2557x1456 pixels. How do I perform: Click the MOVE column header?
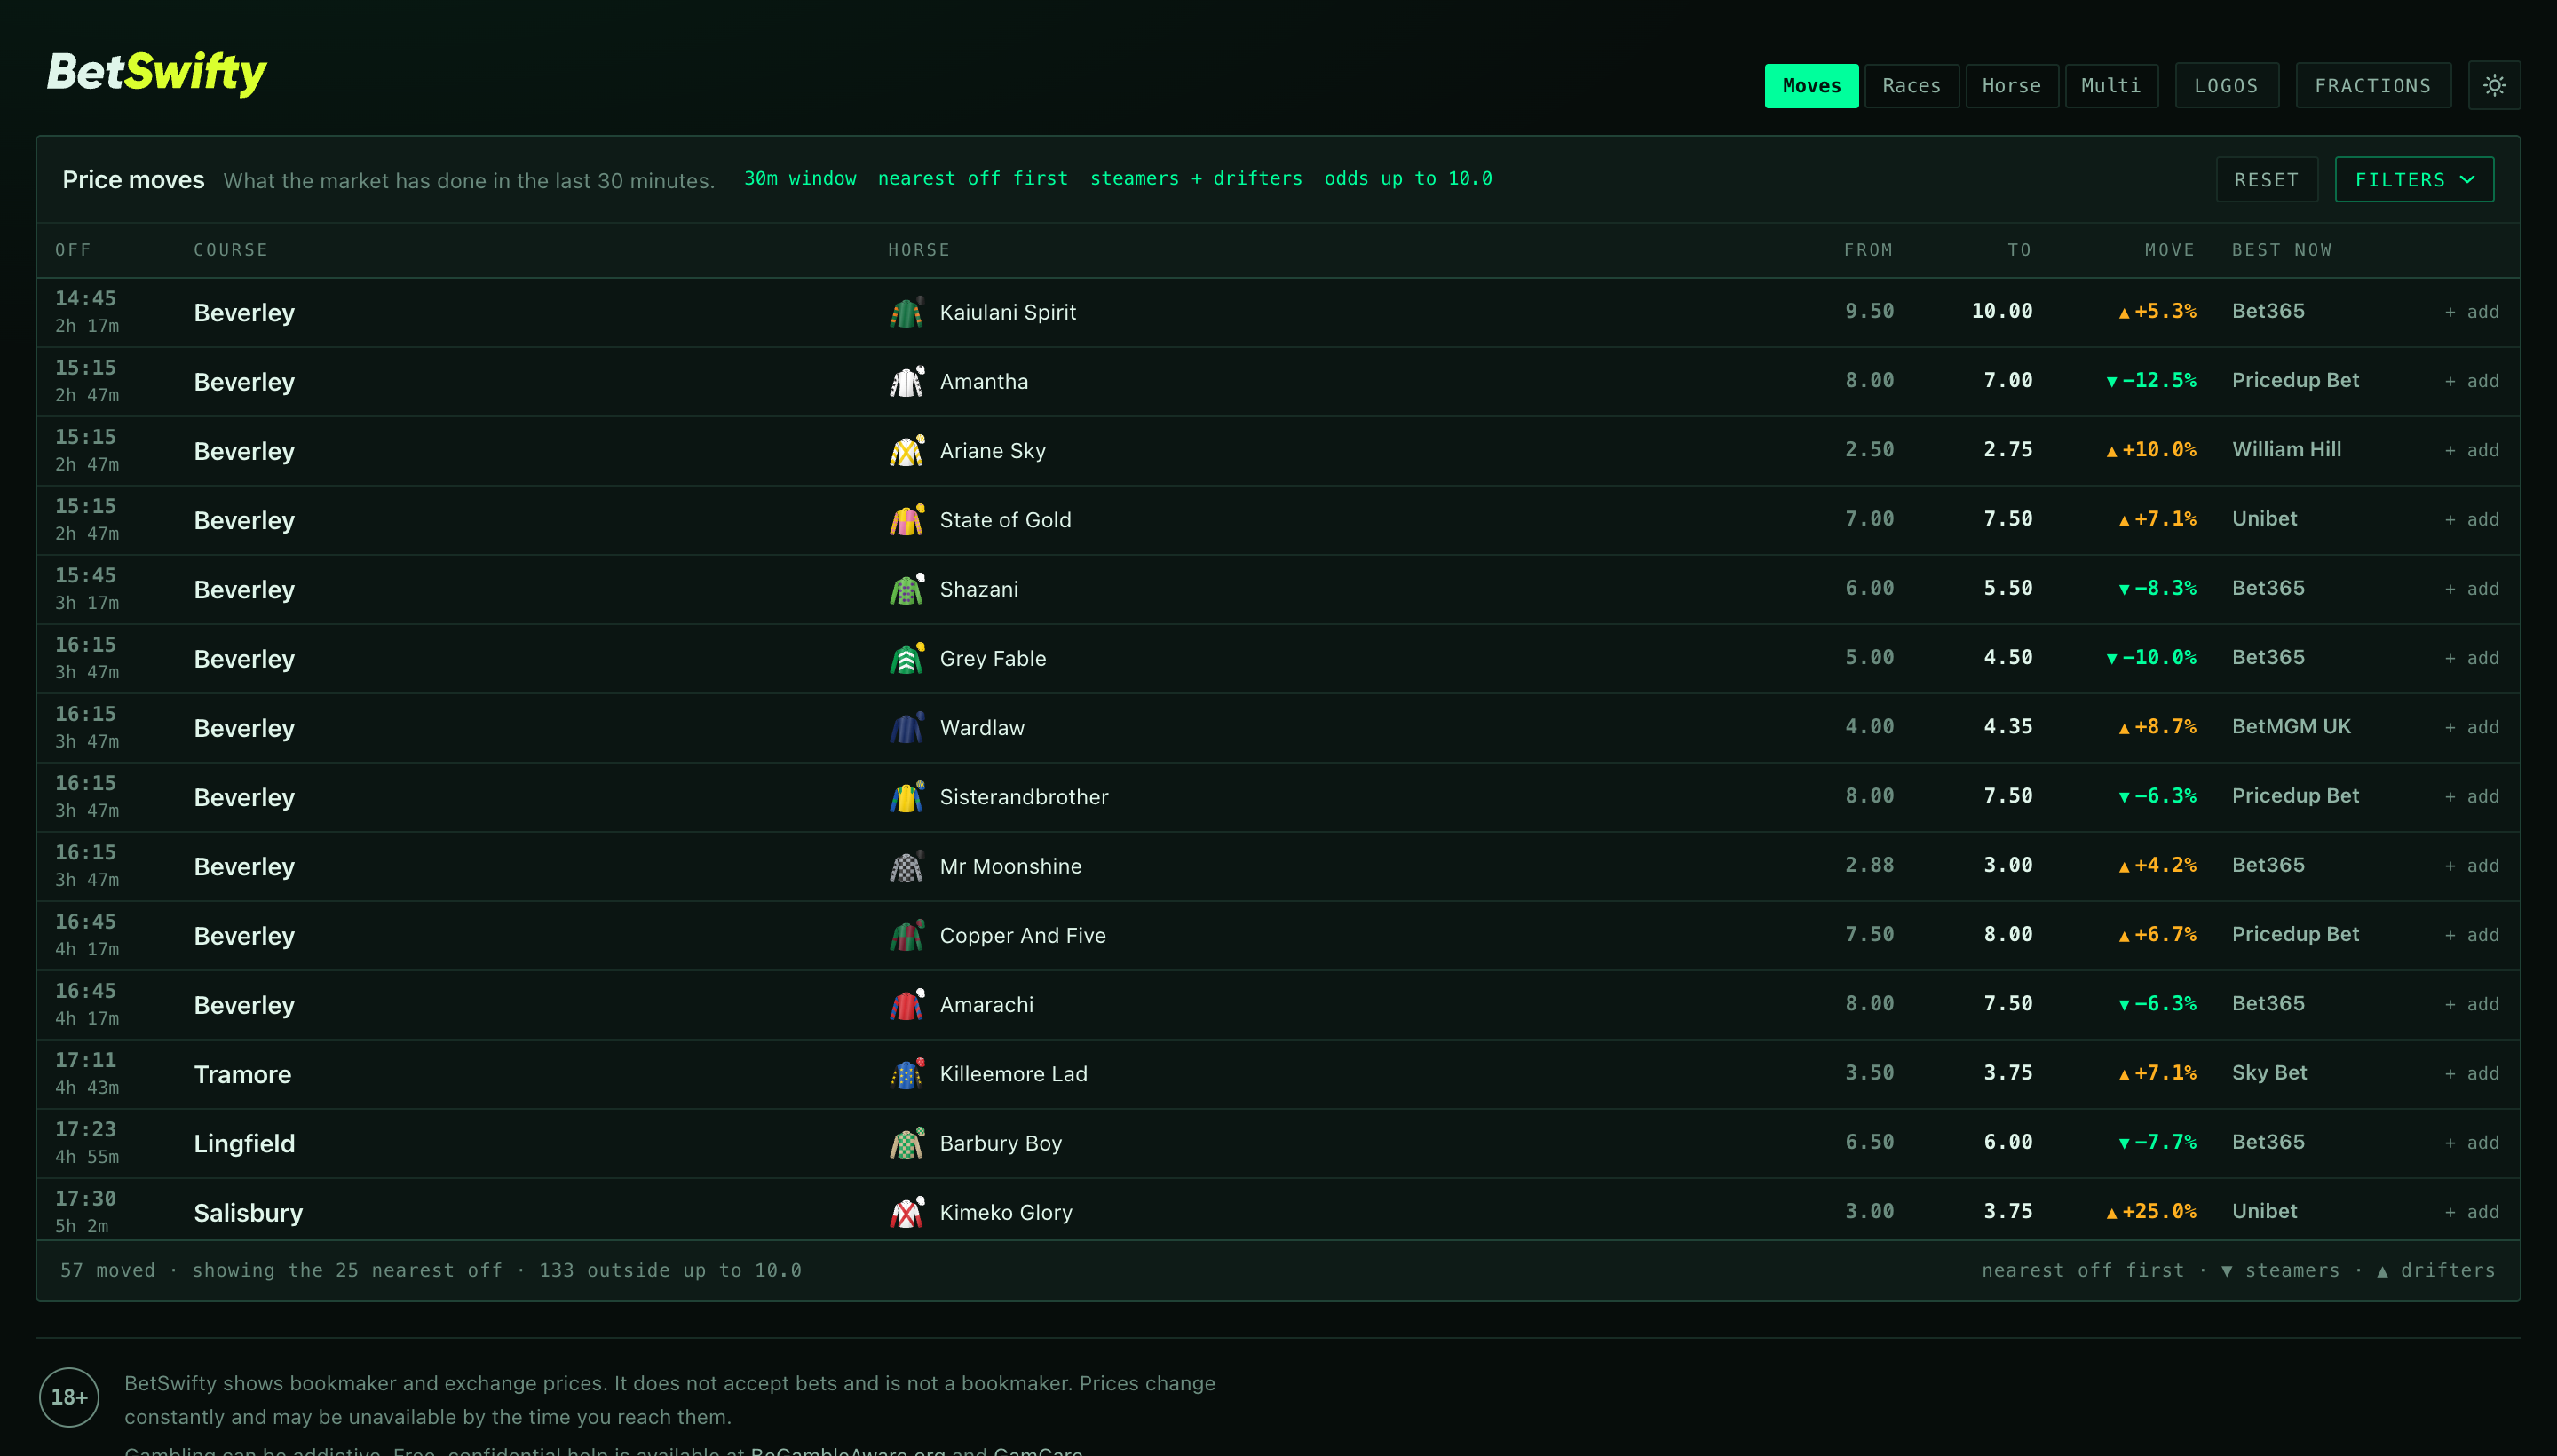(2169, 250)
